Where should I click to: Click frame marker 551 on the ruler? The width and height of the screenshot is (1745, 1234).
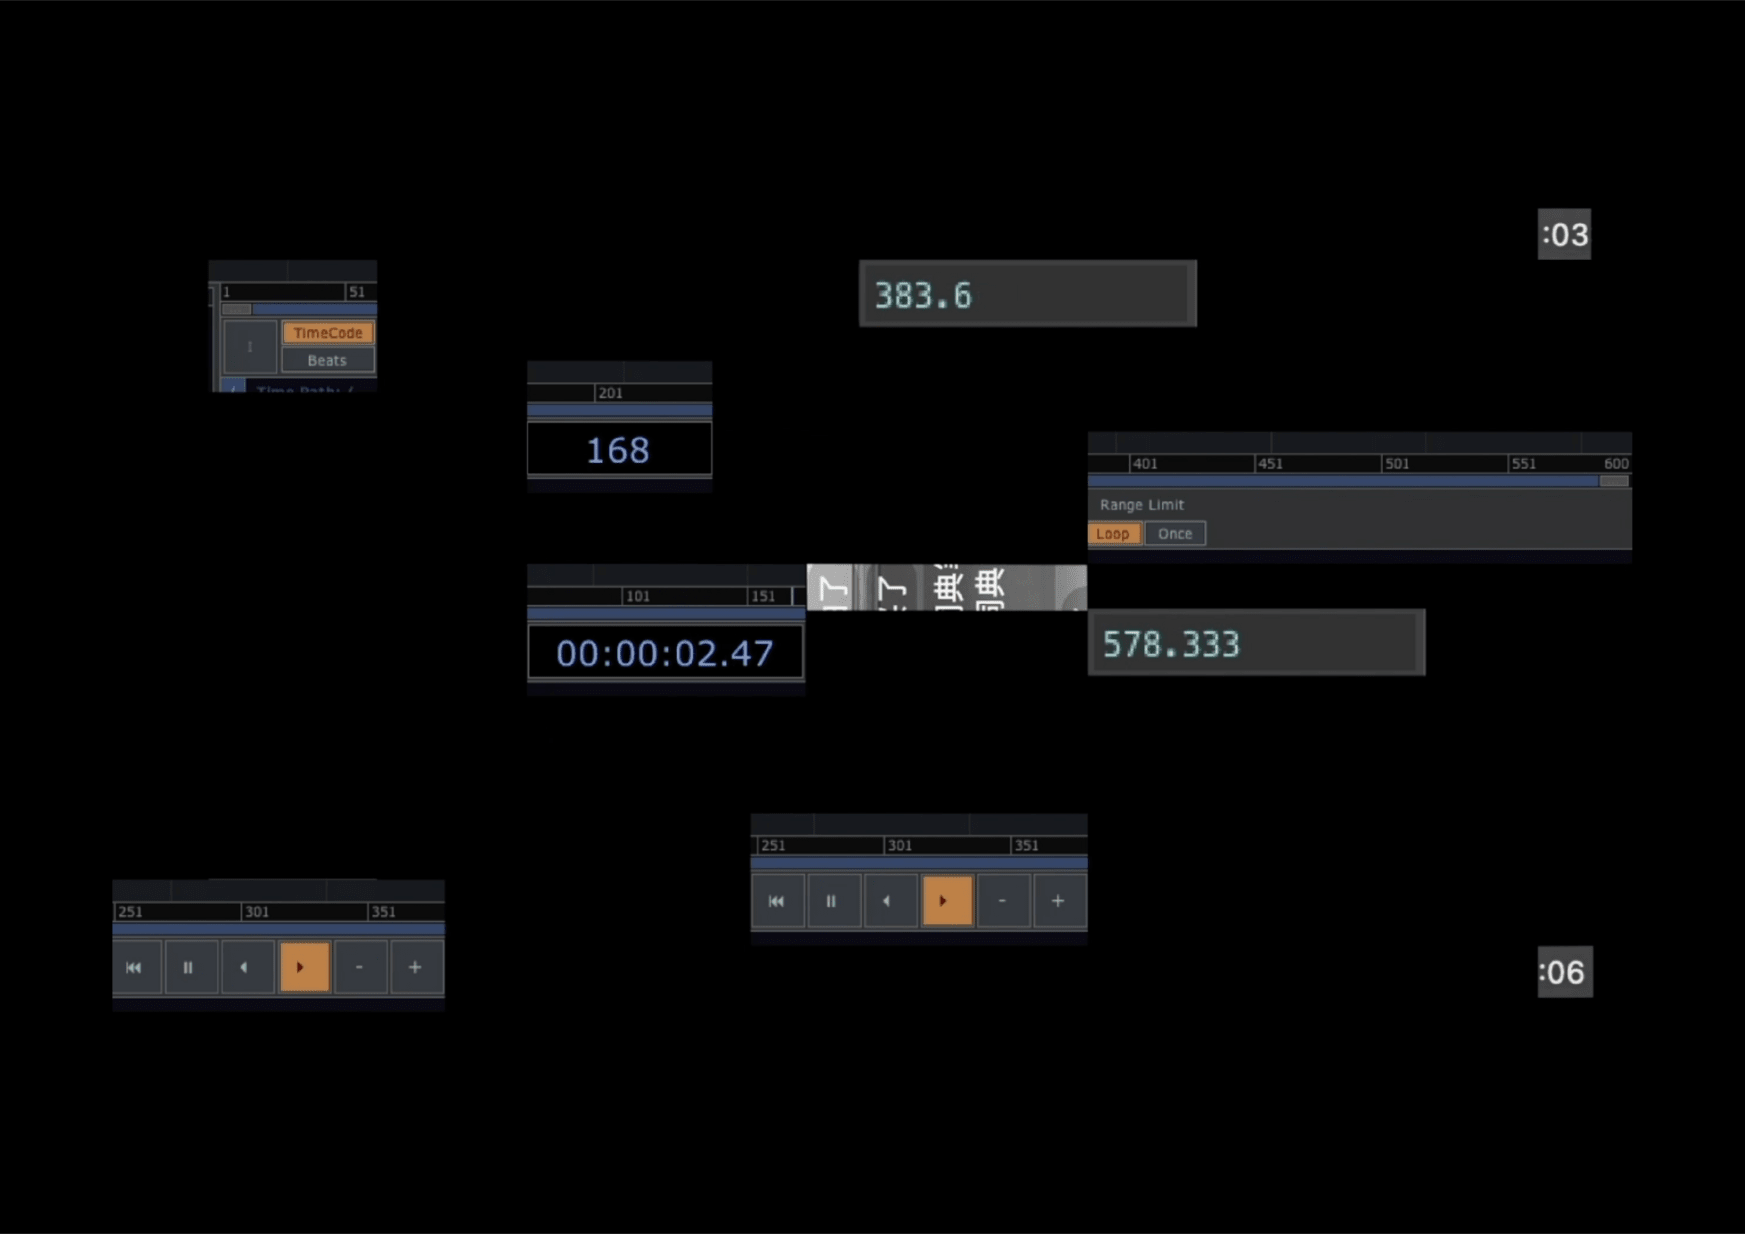click(1523, 464)
